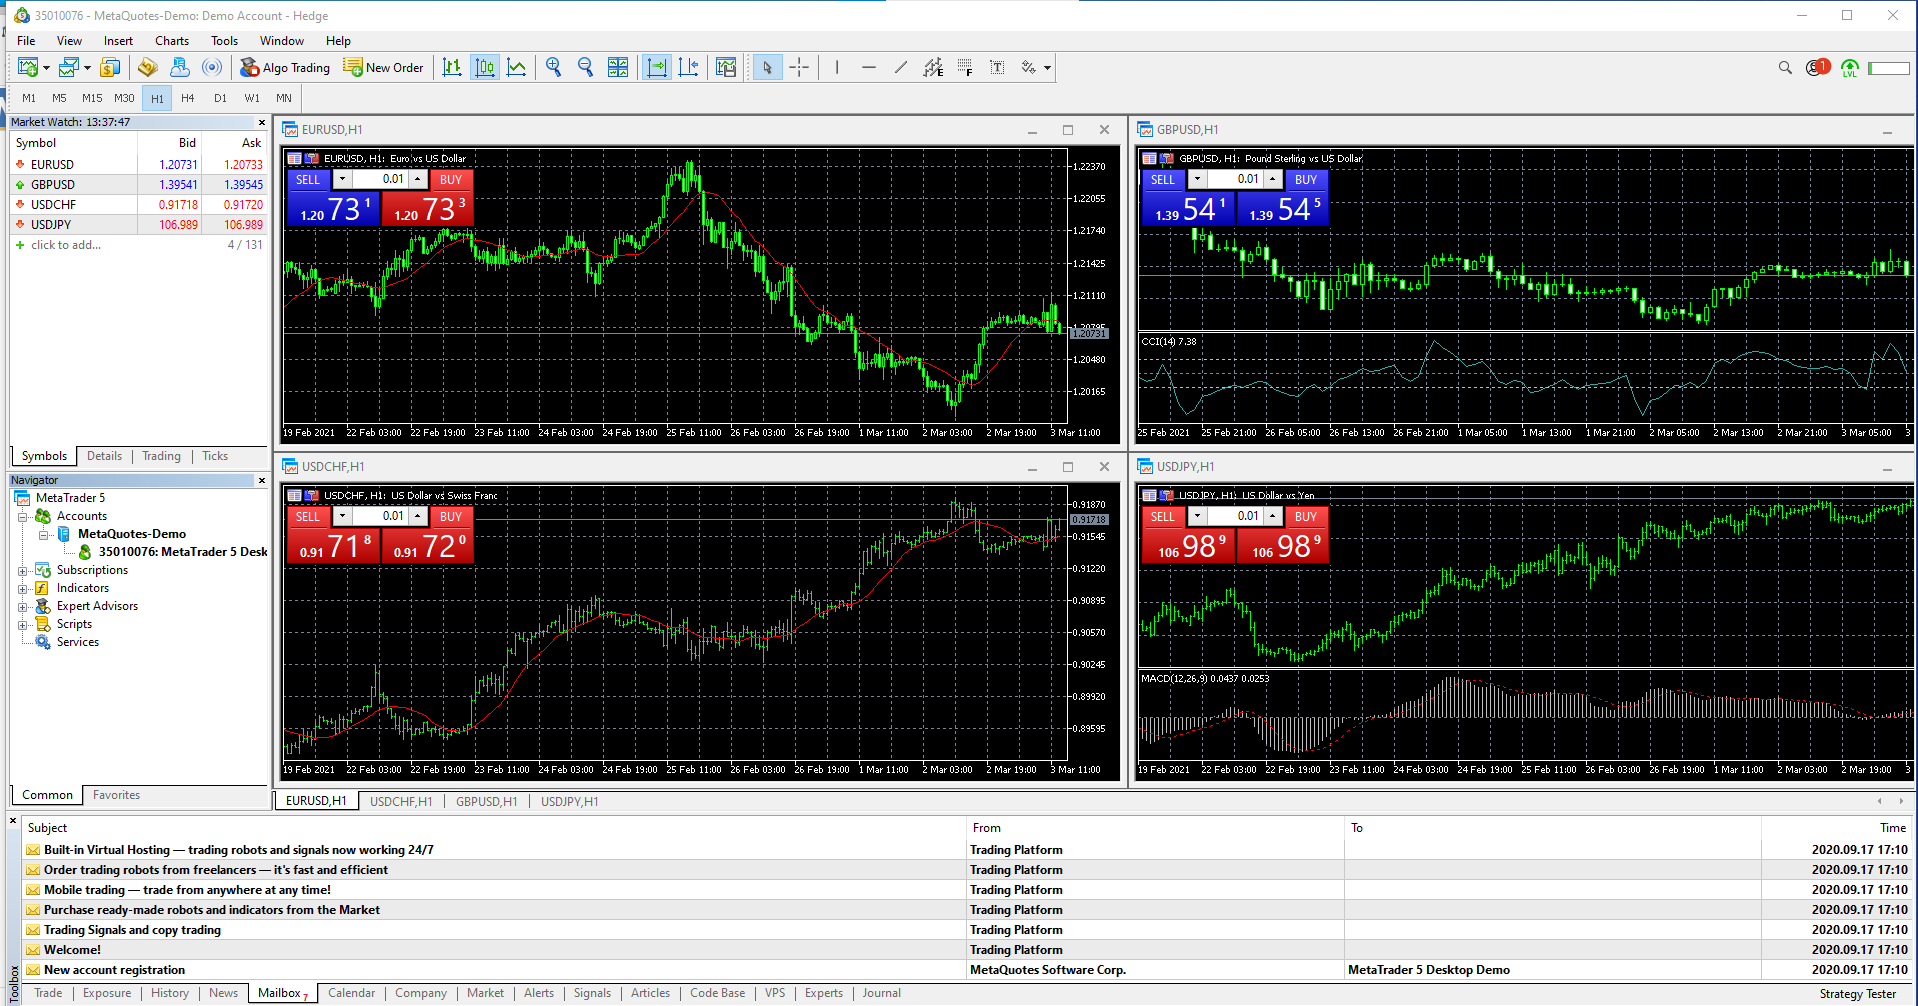Switch timeframe to M1
1918x1006 pixels.
(29, 98)
